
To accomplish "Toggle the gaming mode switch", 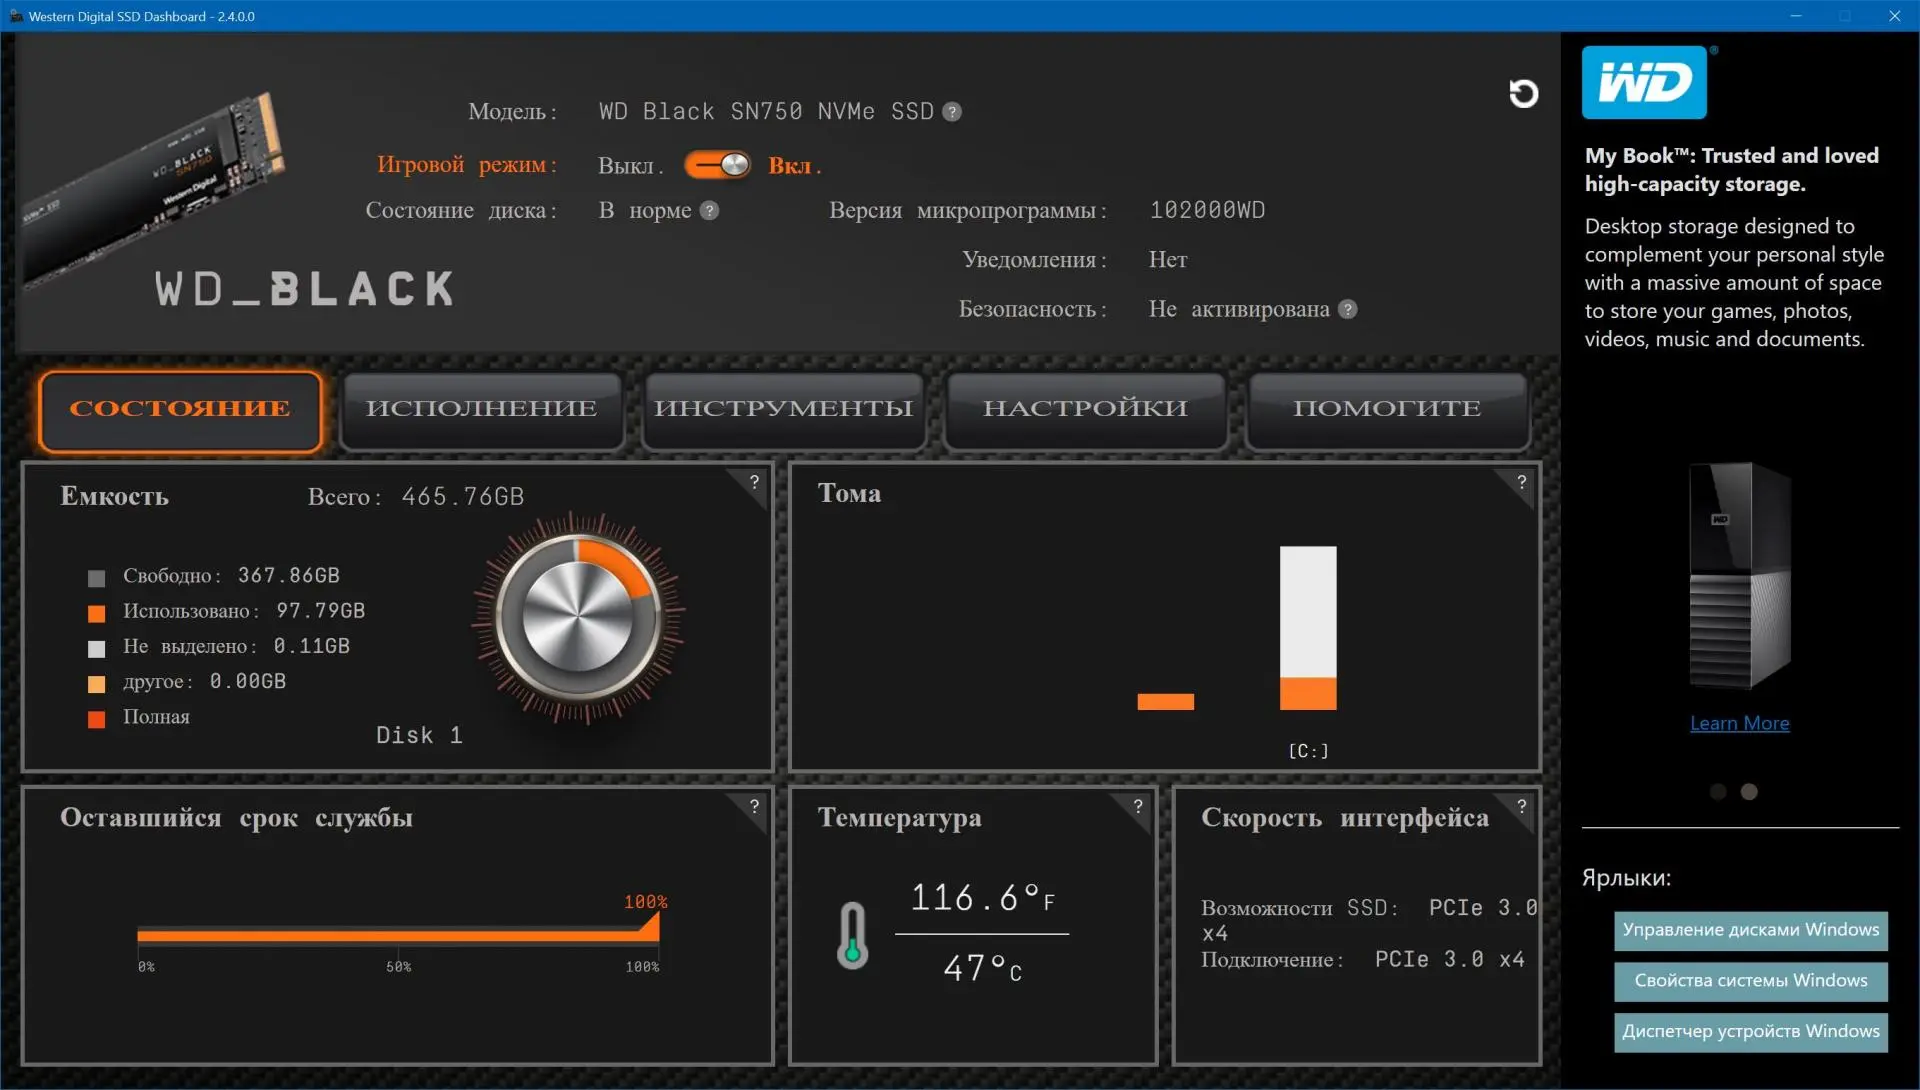I will [x=717, y=166].
